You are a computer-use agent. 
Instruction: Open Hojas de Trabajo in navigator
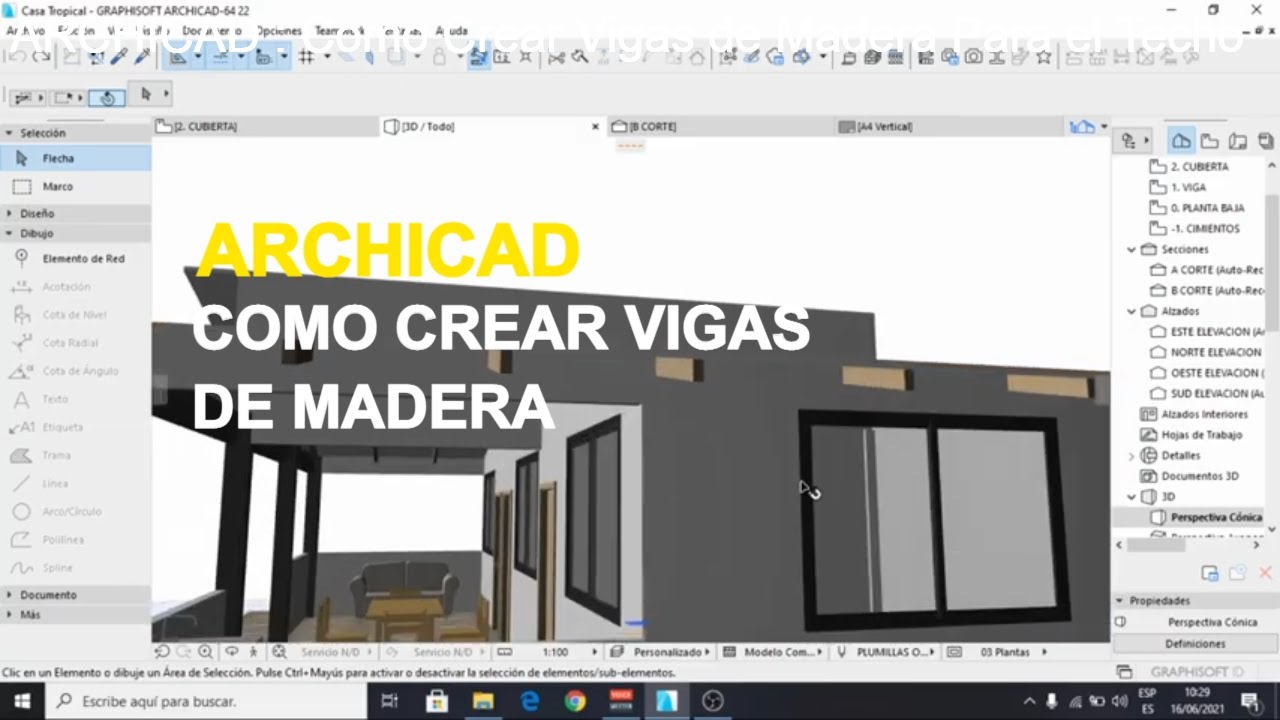[x=1191, y=435]
